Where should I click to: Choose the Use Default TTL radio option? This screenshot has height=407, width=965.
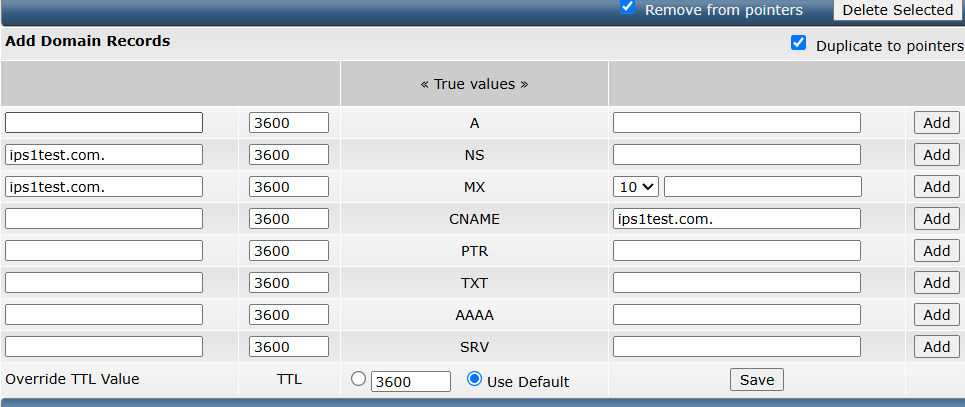tap(474, 379)
